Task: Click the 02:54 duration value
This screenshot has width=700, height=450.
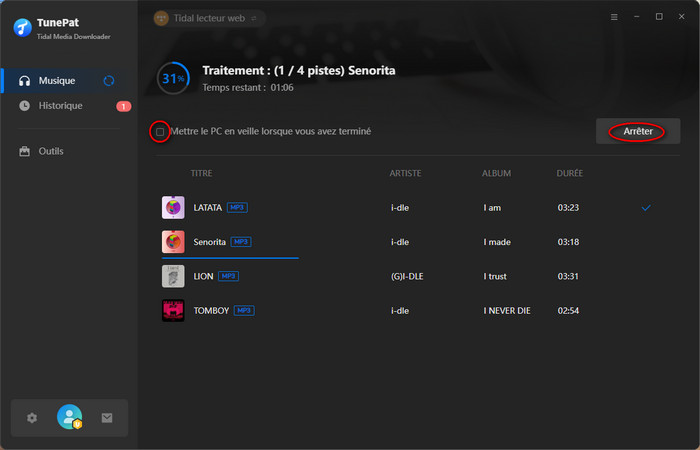Action: 568,311
